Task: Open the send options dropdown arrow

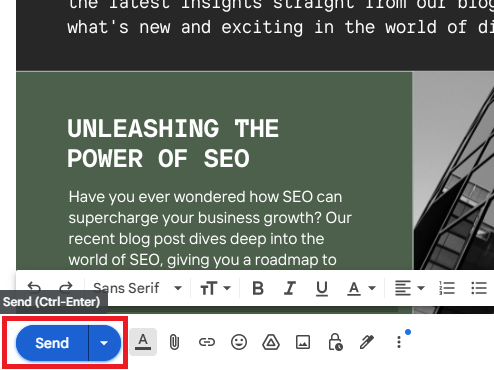Action: (x=104, y=343)
